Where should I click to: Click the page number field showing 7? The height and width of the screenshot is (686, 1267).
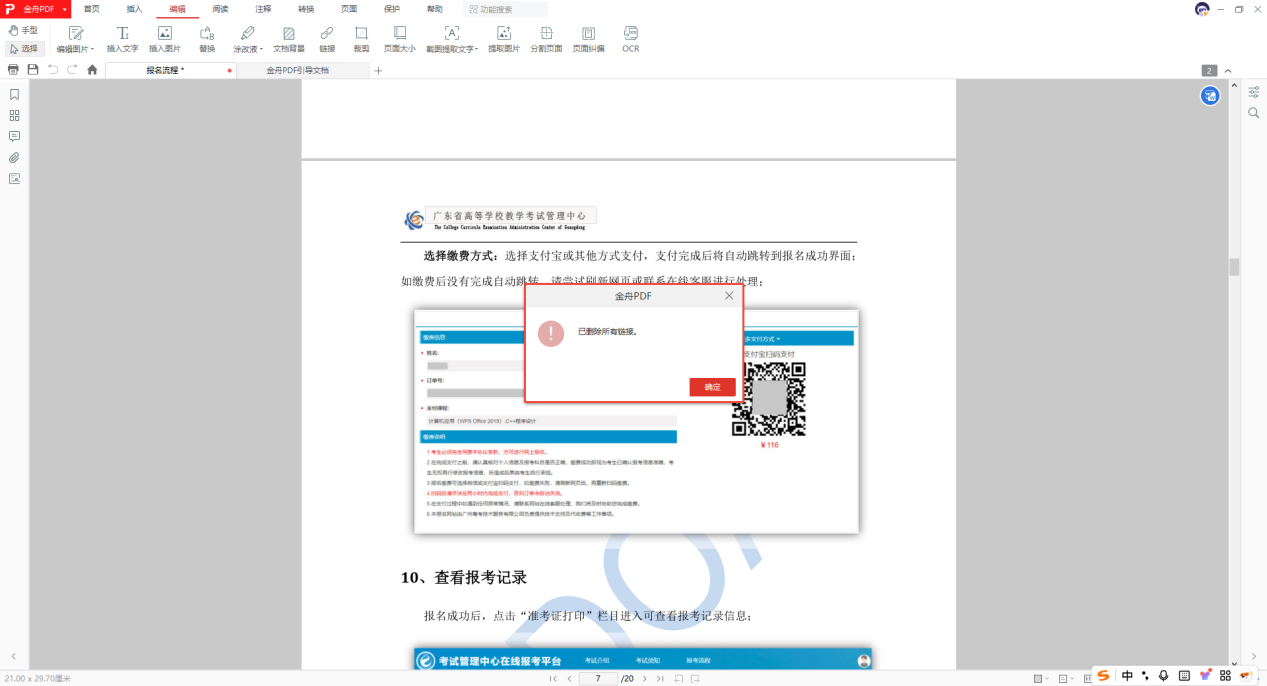point(598,678)
